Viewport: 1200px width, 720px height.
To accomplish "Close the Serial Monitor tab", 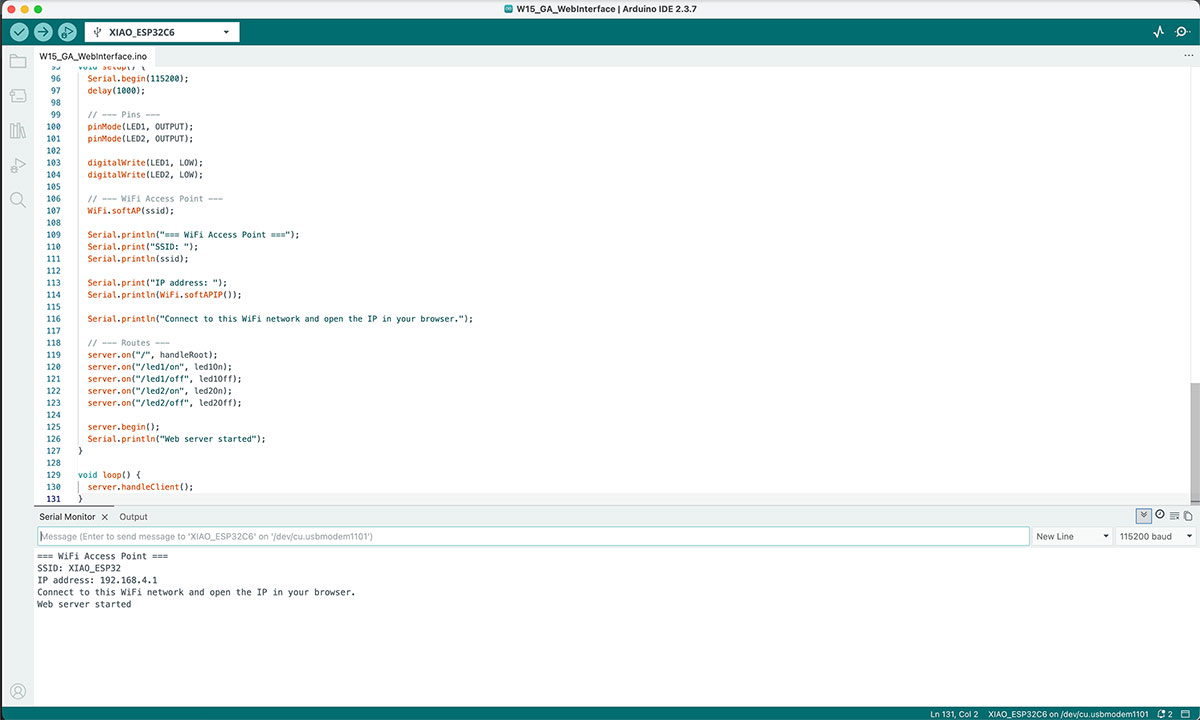I will click(x=105, y=517).
